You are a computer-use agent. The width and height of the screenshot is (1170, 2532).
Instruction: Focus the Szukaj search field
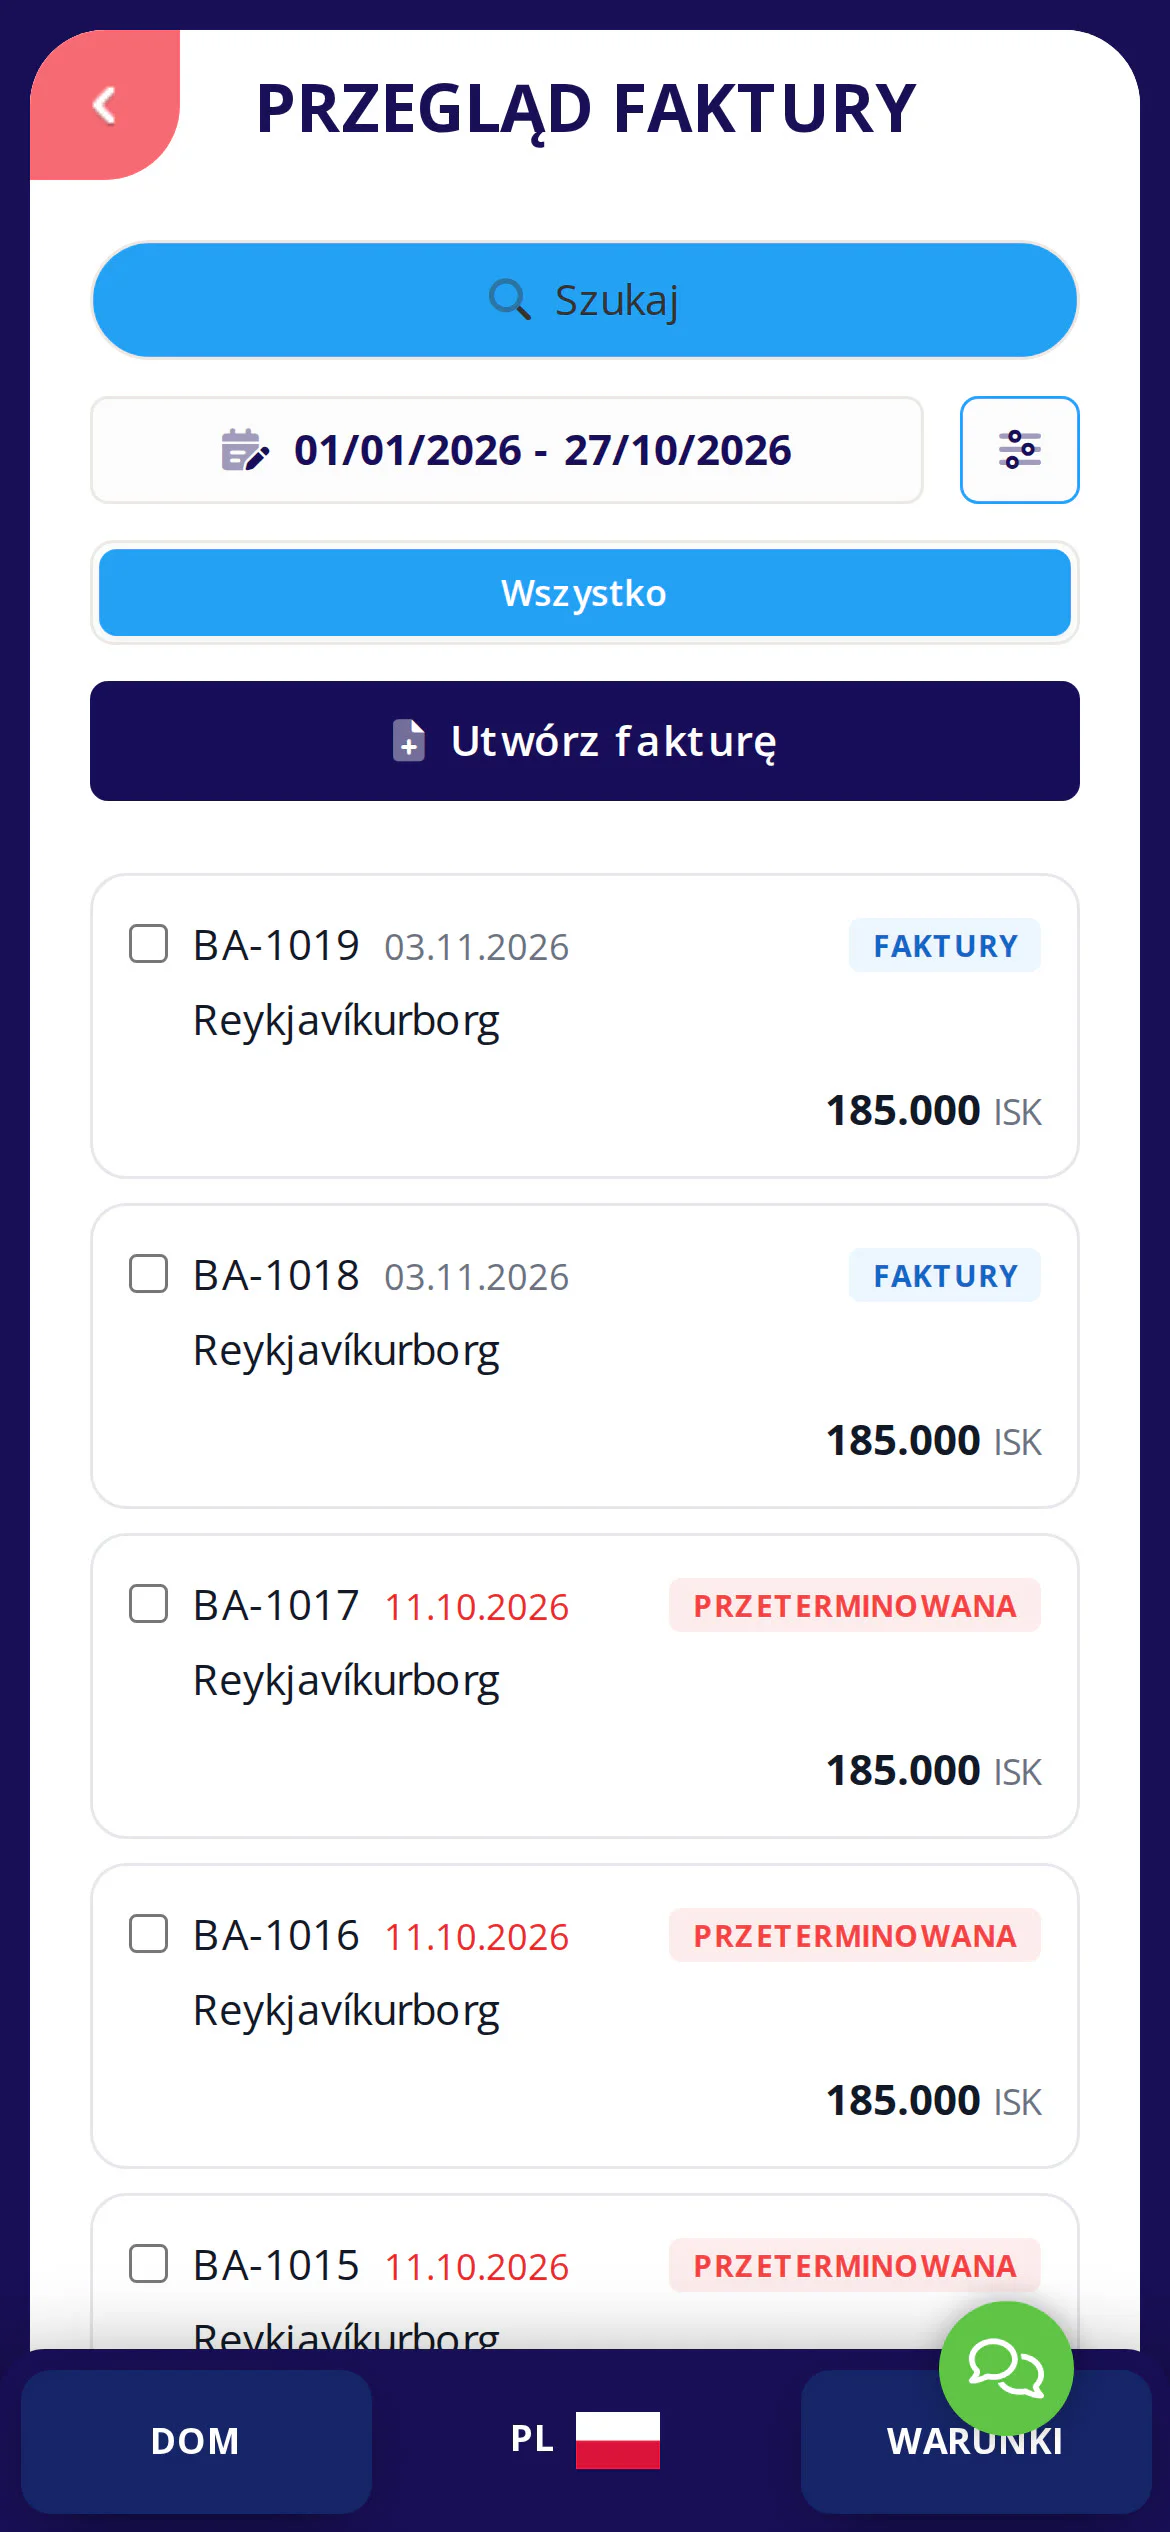click(x=585, y=300)
